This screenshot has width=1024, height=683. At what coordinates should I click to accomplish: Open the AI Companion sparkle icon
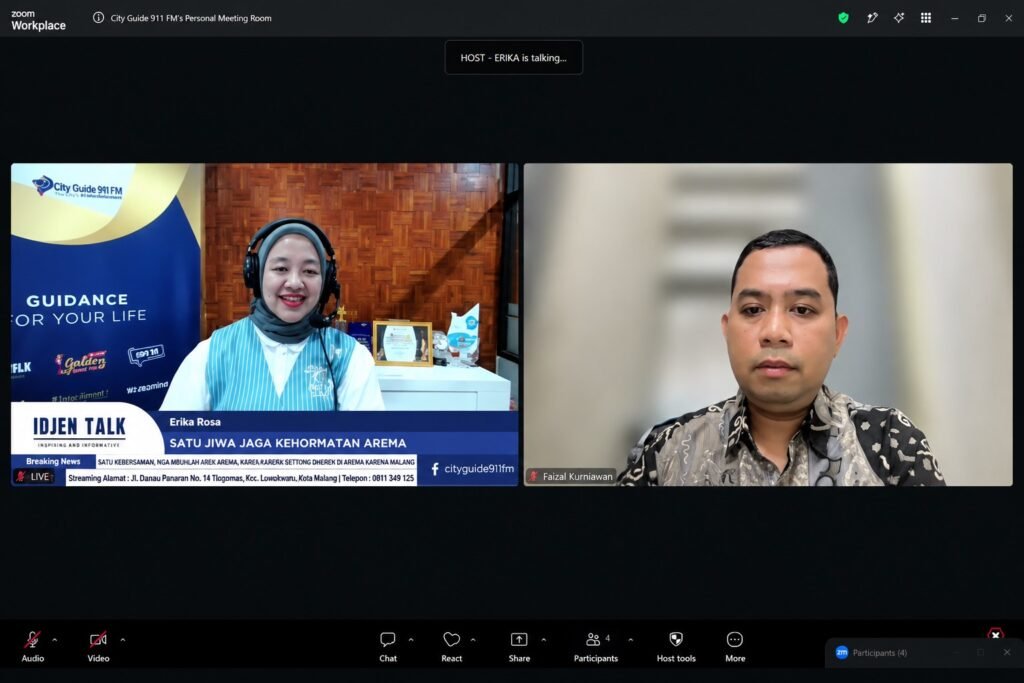click(899, 18)
